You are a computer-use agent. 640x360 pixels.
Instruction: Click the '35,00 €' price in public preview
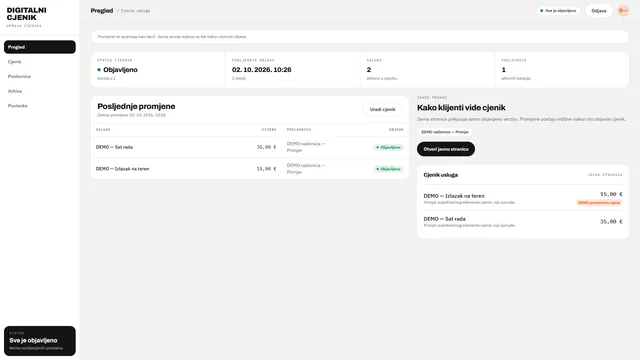(611, 222)
